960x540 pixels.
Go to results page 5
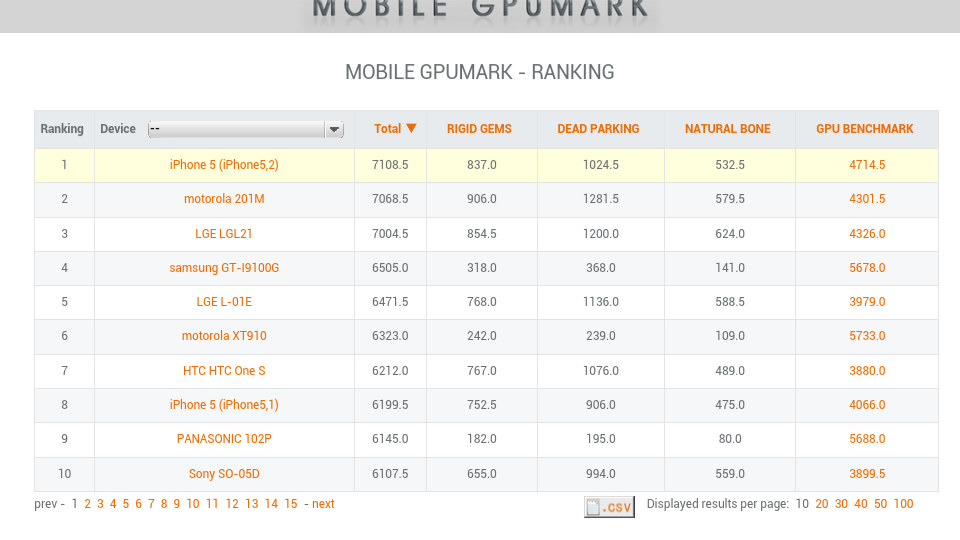(x=126, y=504)
